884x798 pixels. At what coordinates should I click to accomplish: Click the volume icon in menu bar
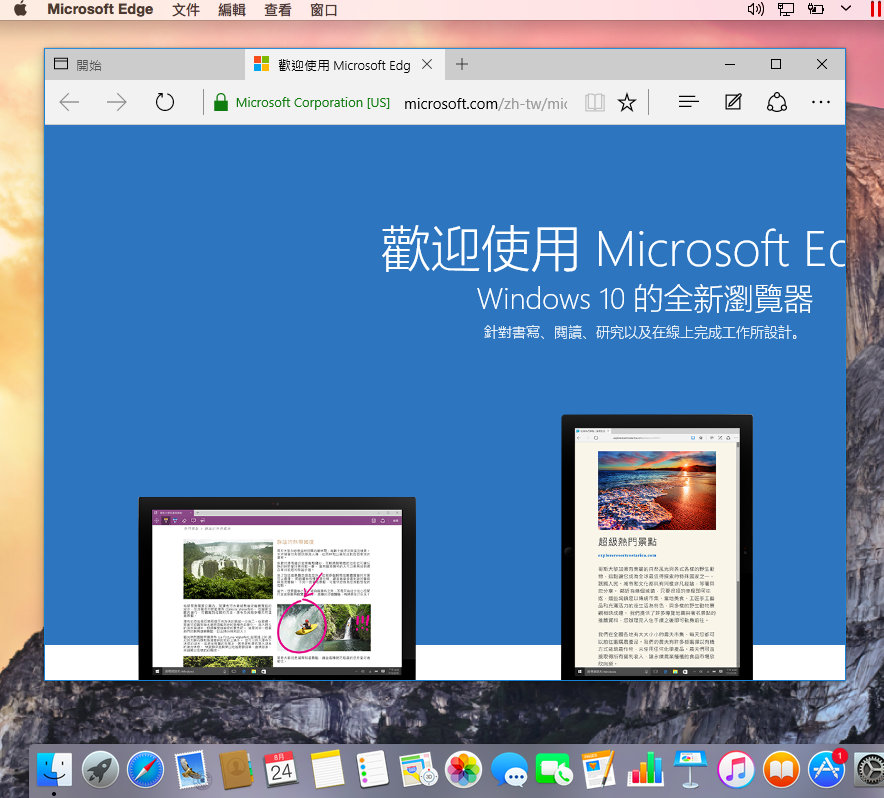tap(755, 9)
